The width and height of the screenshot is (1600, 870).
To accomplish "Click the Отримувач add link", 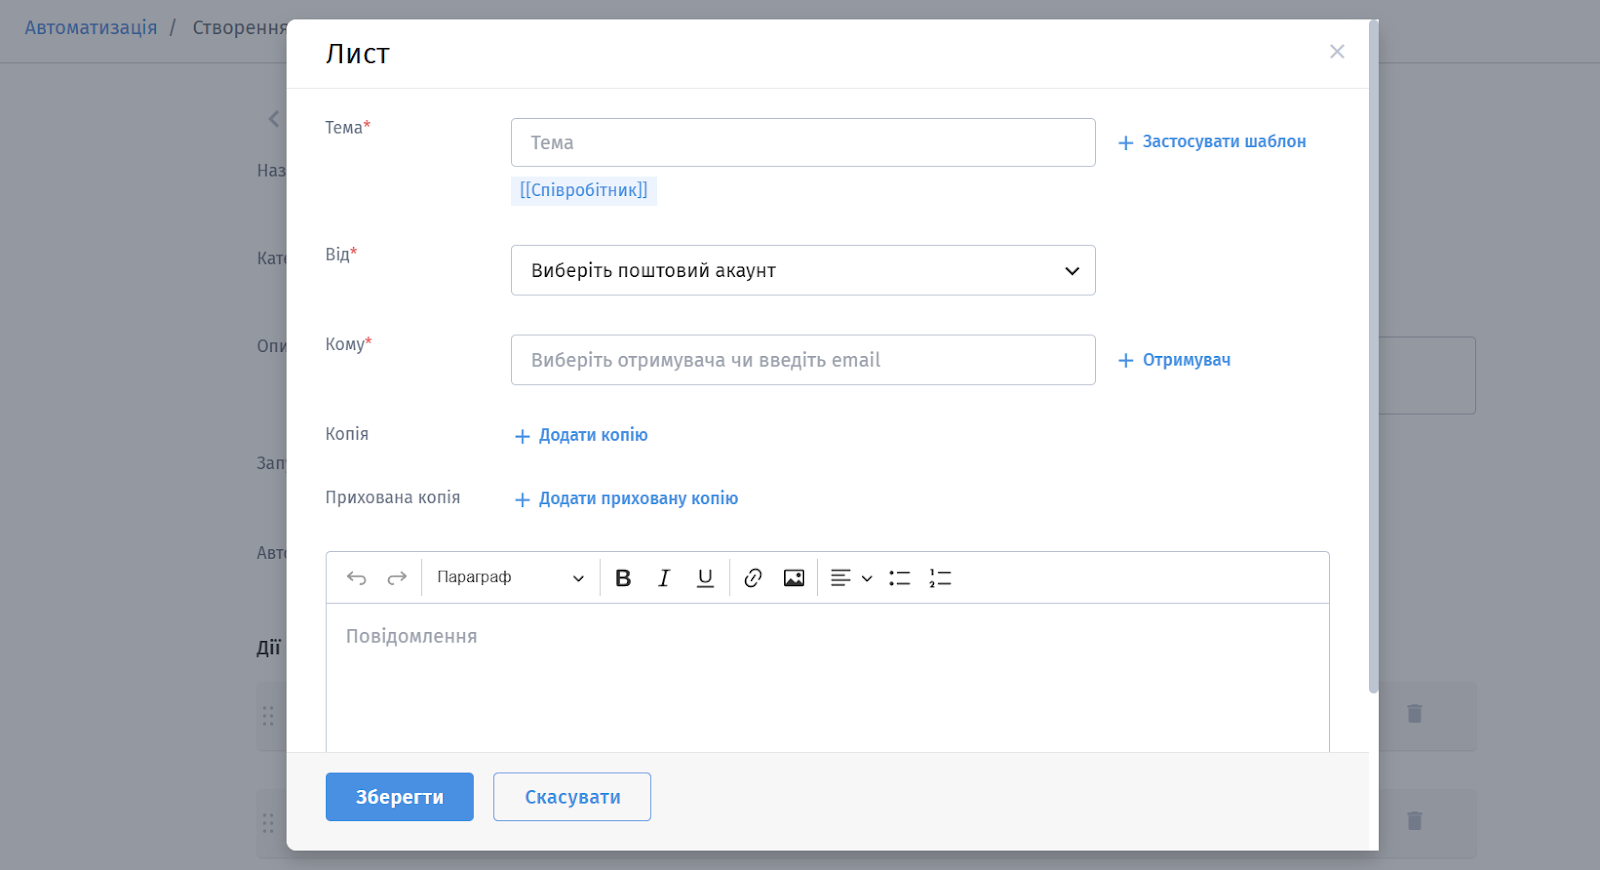I will point(1174,360).
